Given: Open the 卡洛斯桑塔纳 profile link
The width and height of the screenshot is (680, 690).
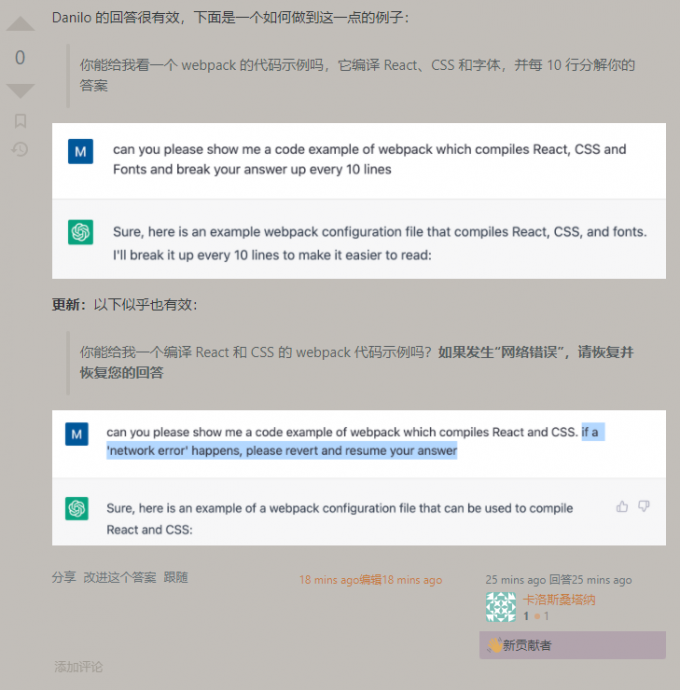Looking at the screenshot, I should (559, 599).
